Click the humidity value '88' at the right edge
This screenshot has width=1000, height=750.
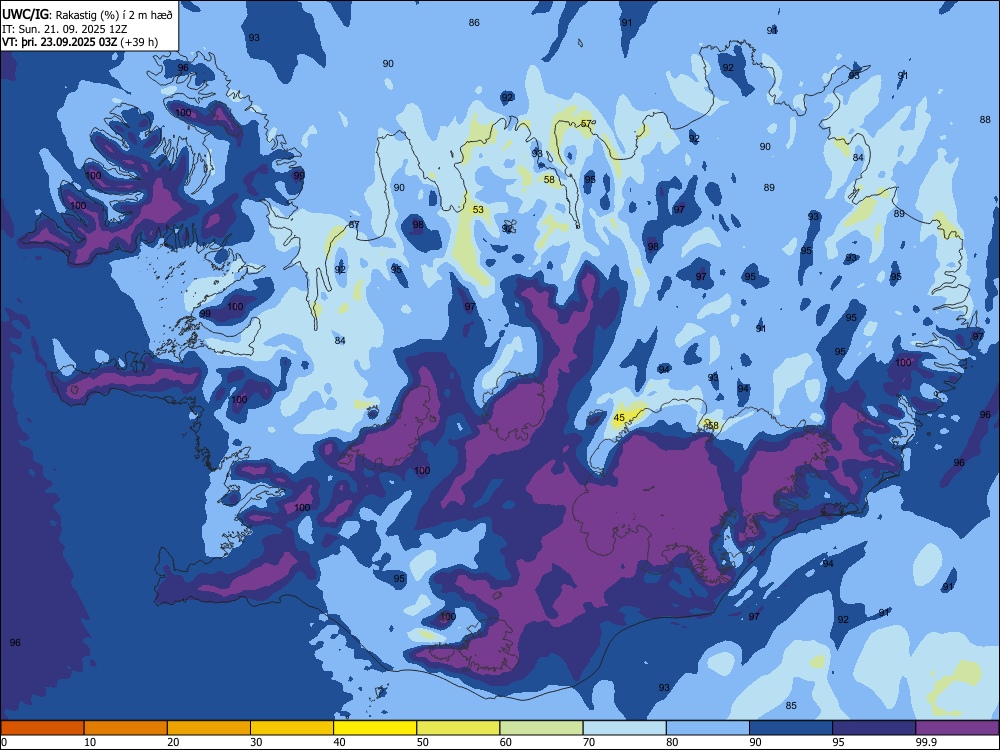coord(985,119)
